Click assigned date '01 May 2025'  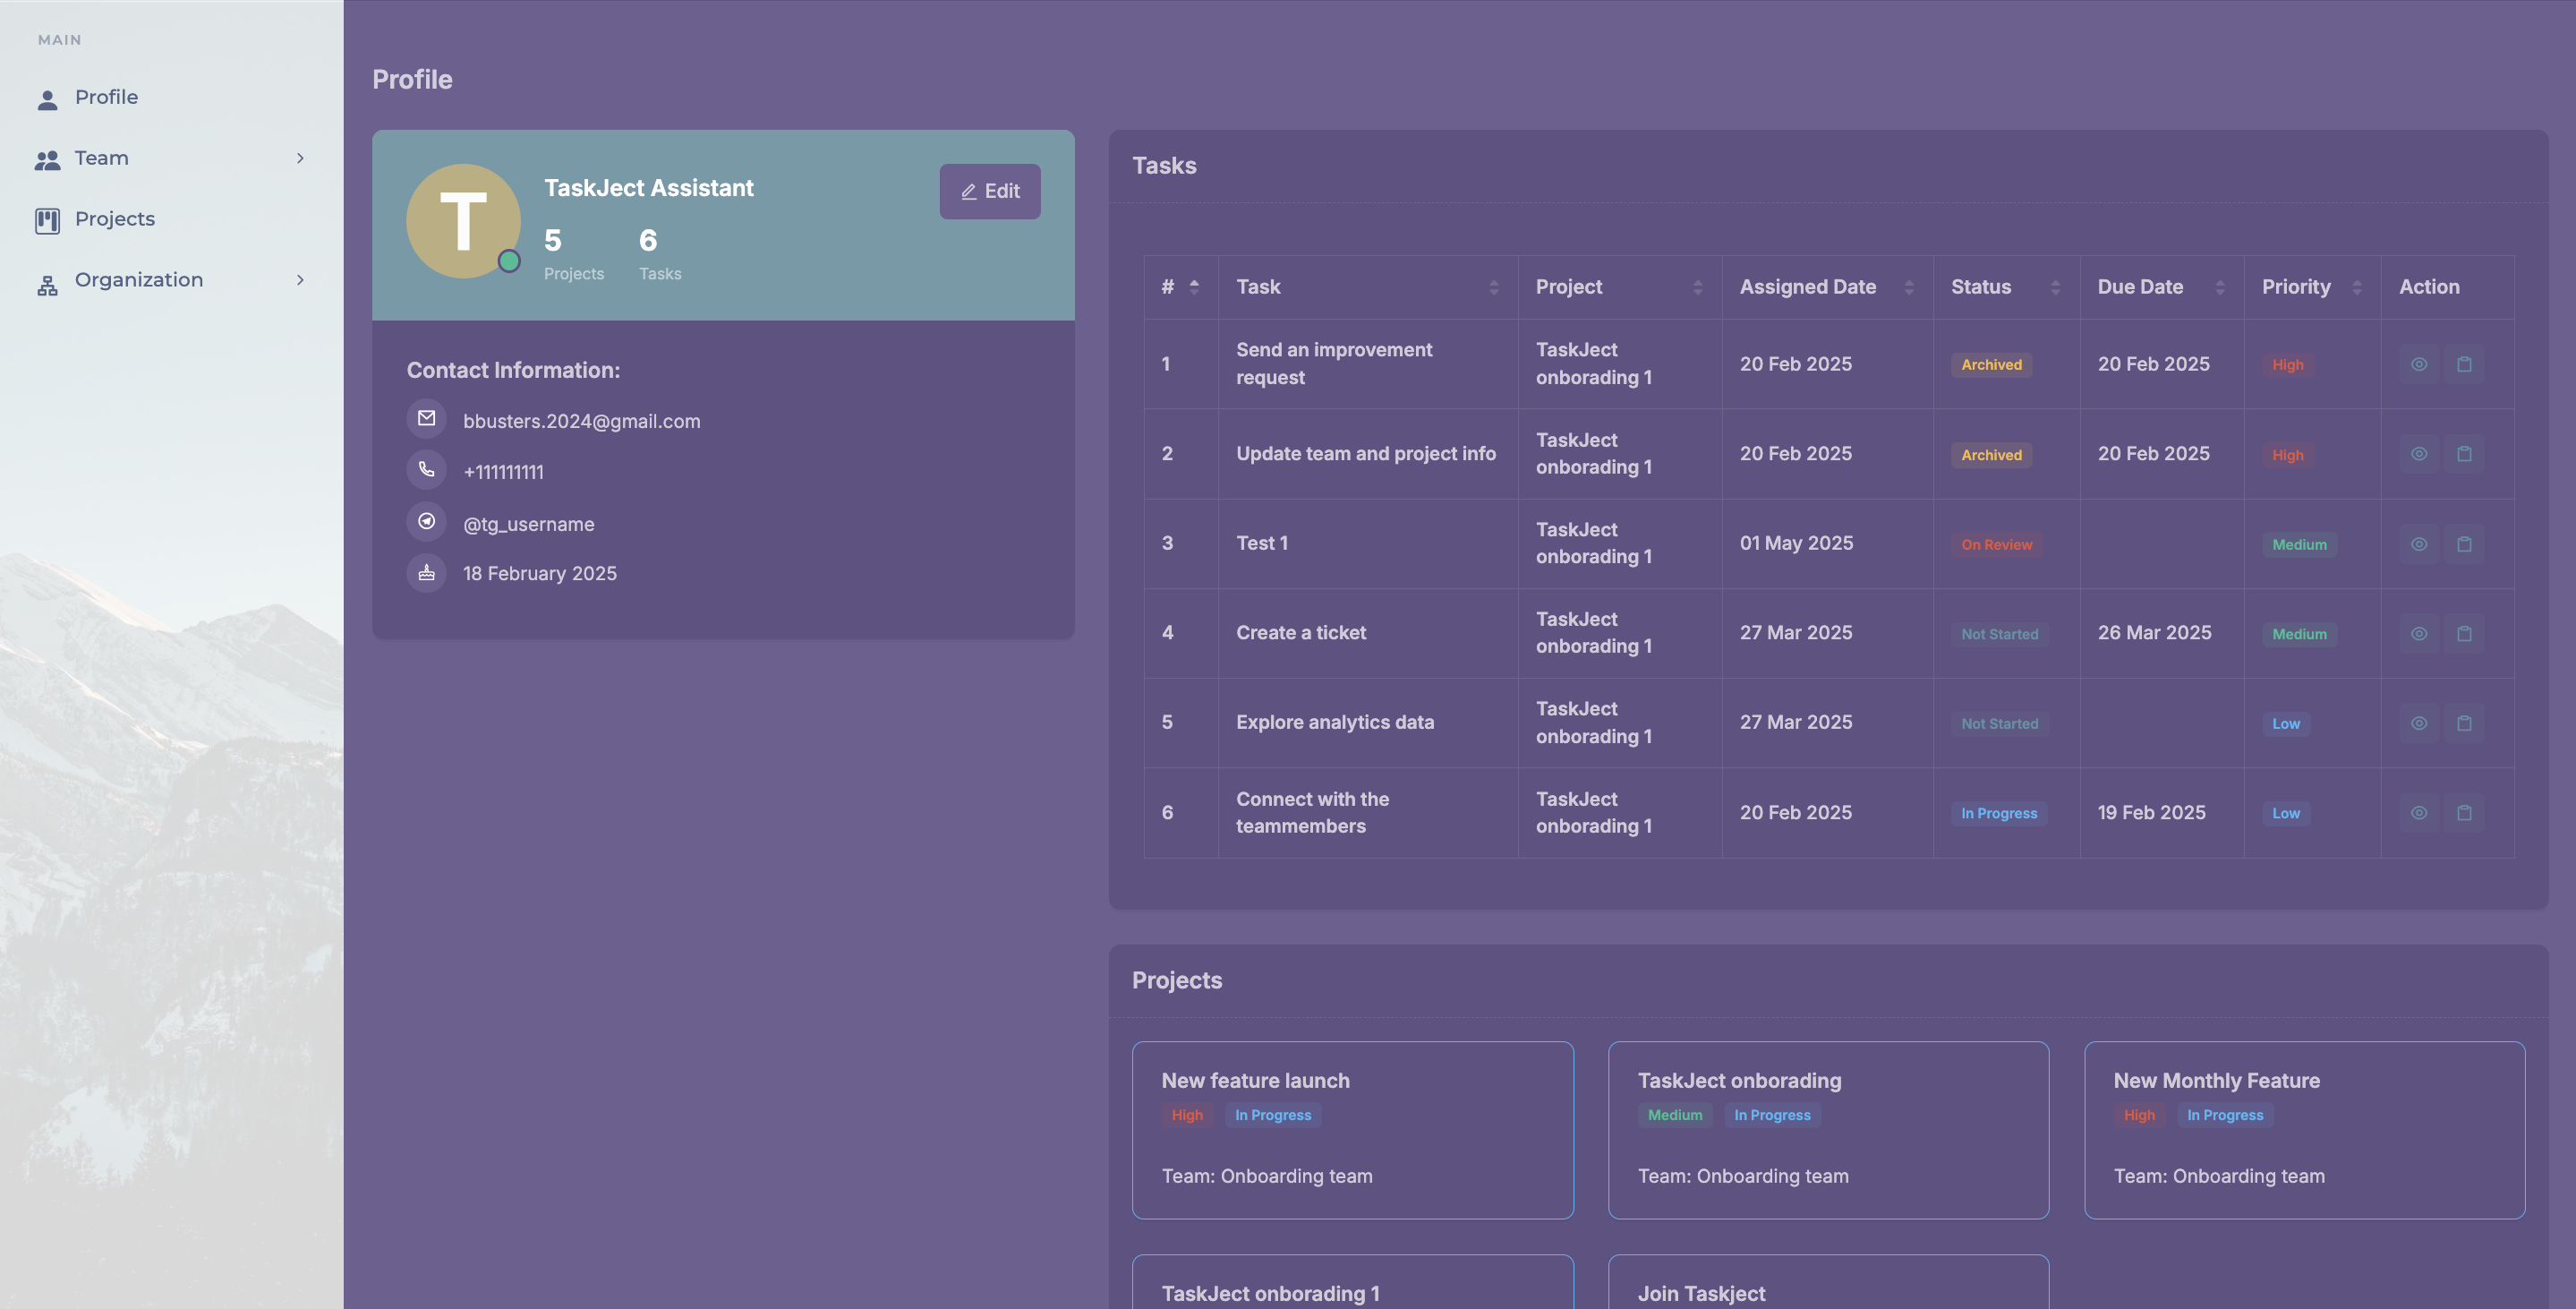1796,543
